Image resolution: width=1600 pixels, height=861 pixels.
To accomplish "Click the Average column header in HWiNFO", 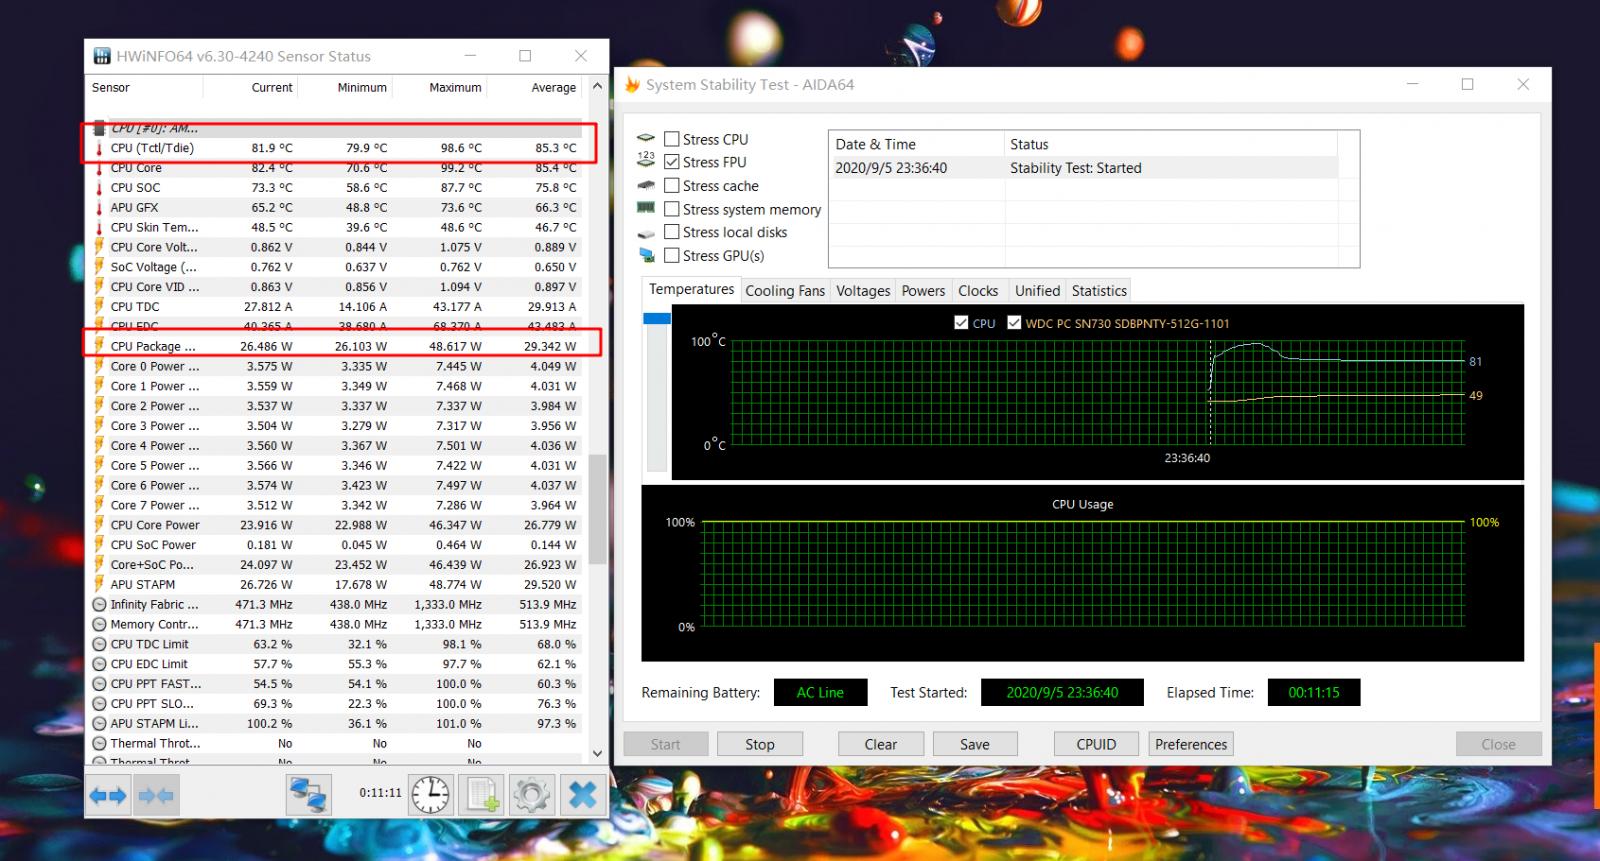I will point(534,88).
